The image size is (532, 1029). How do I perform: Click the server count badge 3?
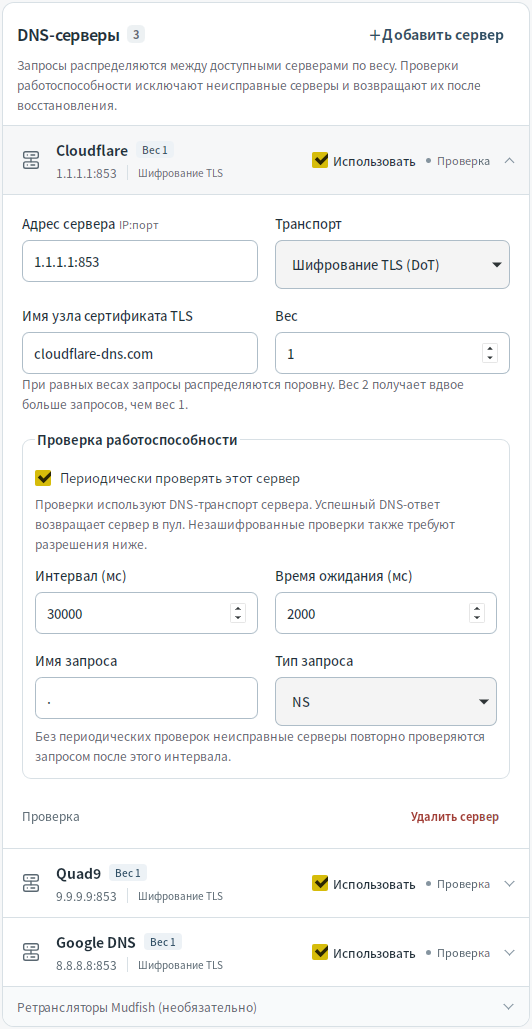136,35
